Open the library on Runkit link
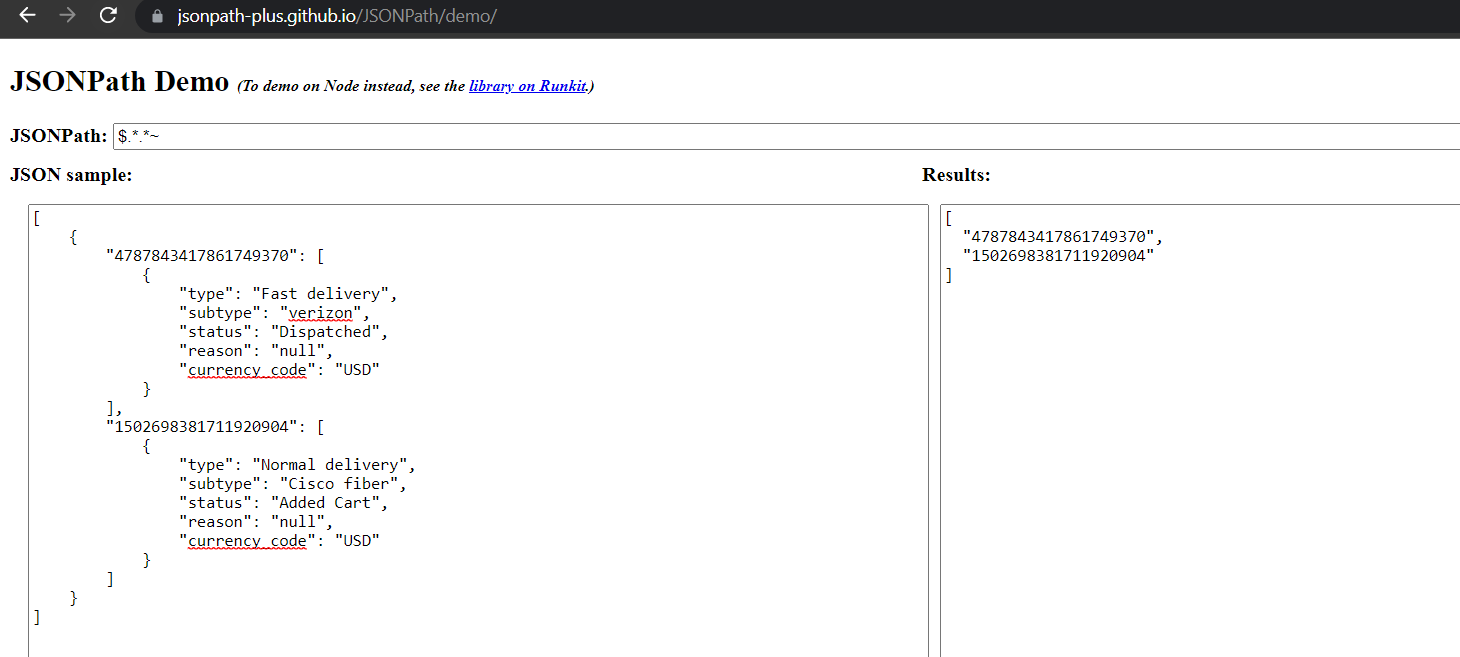This screenshot has height=657, width=1460. click(x=527, y=86)
